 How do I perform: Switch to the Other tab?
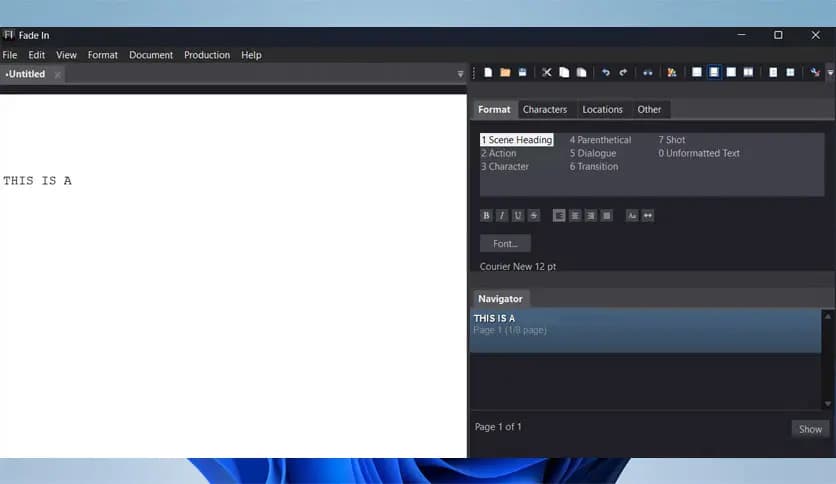tap(649, 109)
